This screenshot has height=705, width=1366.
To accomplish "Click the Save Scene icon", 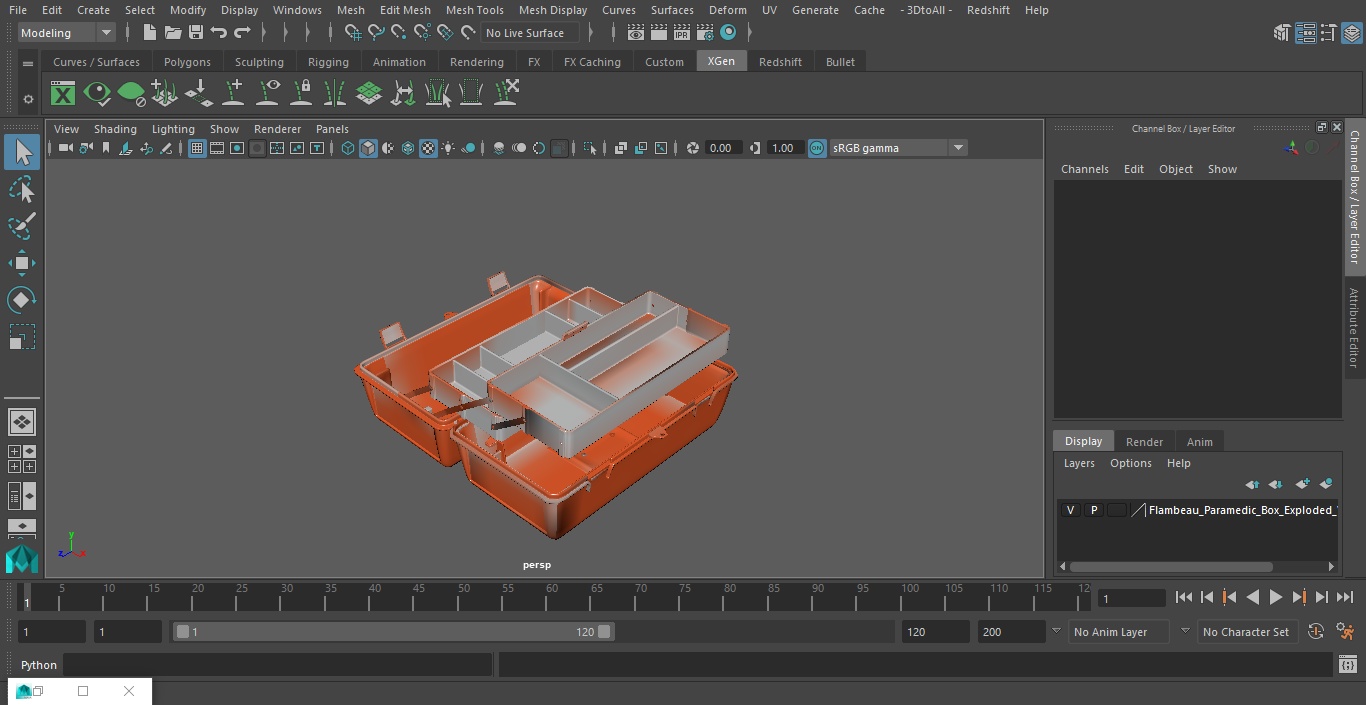I will coord(196,33).
